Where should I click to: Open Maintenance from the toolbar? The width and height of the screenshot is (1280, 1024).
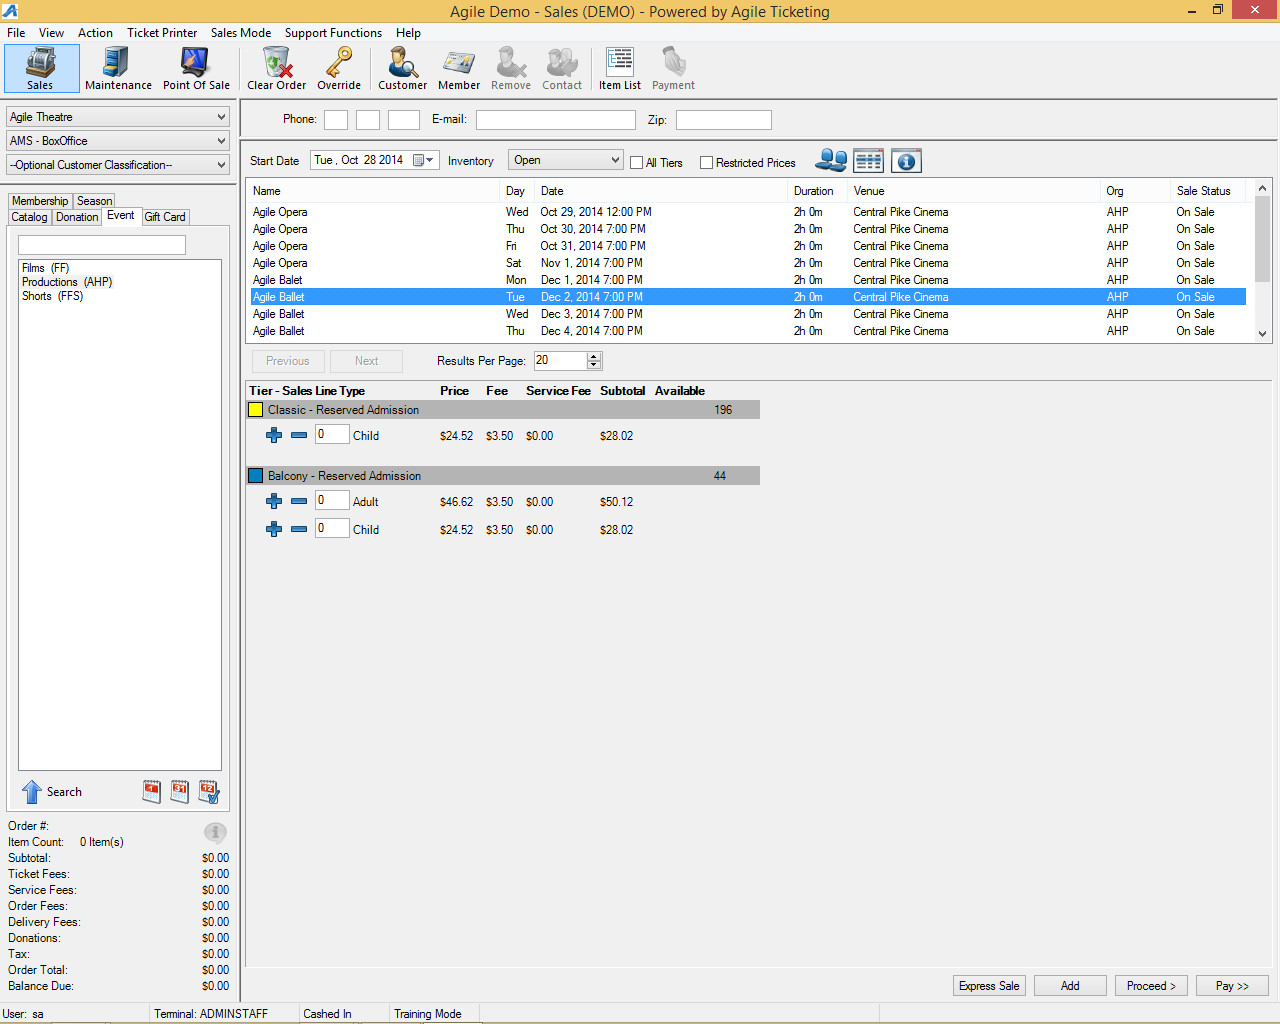[x=118, y=68]
